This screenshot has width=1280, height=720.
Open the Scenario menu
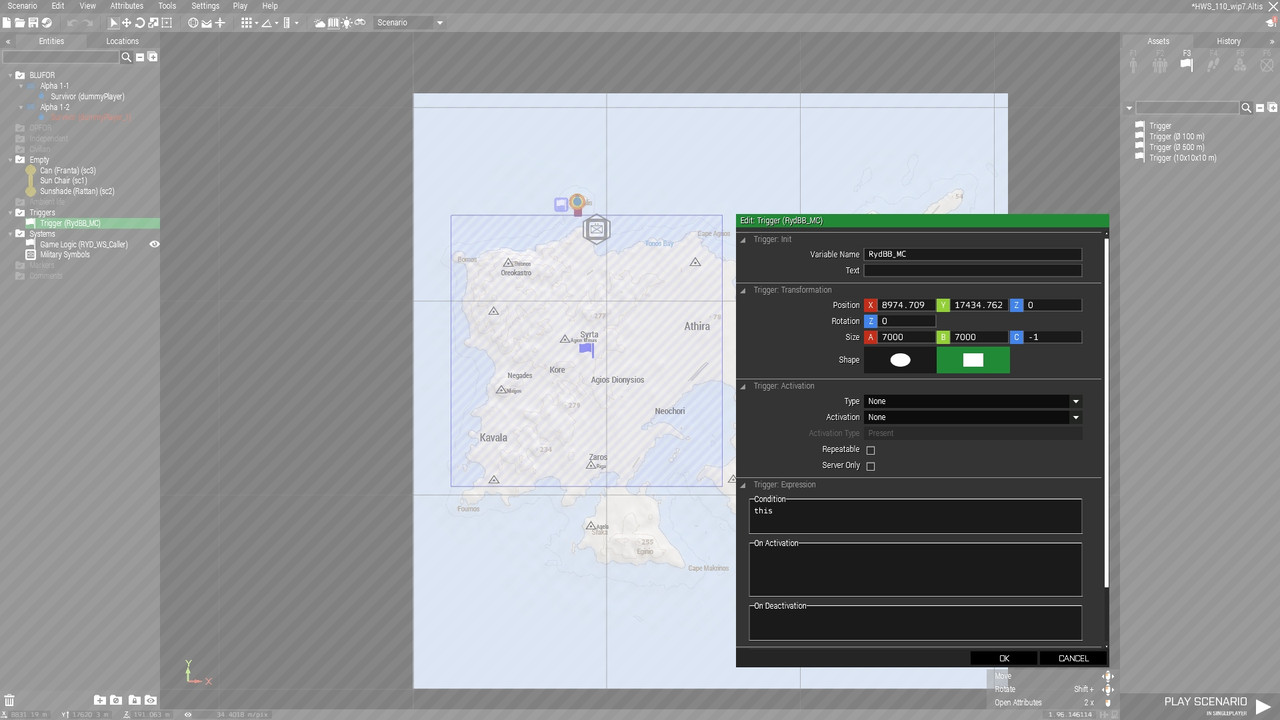click(22, 6)
